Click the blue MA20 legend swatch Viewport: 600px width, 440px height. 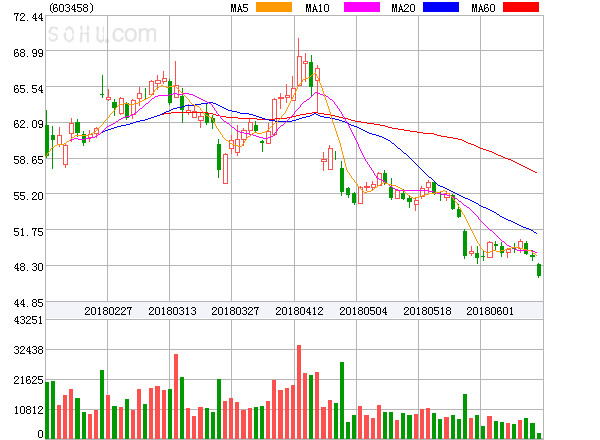point(441,7)
